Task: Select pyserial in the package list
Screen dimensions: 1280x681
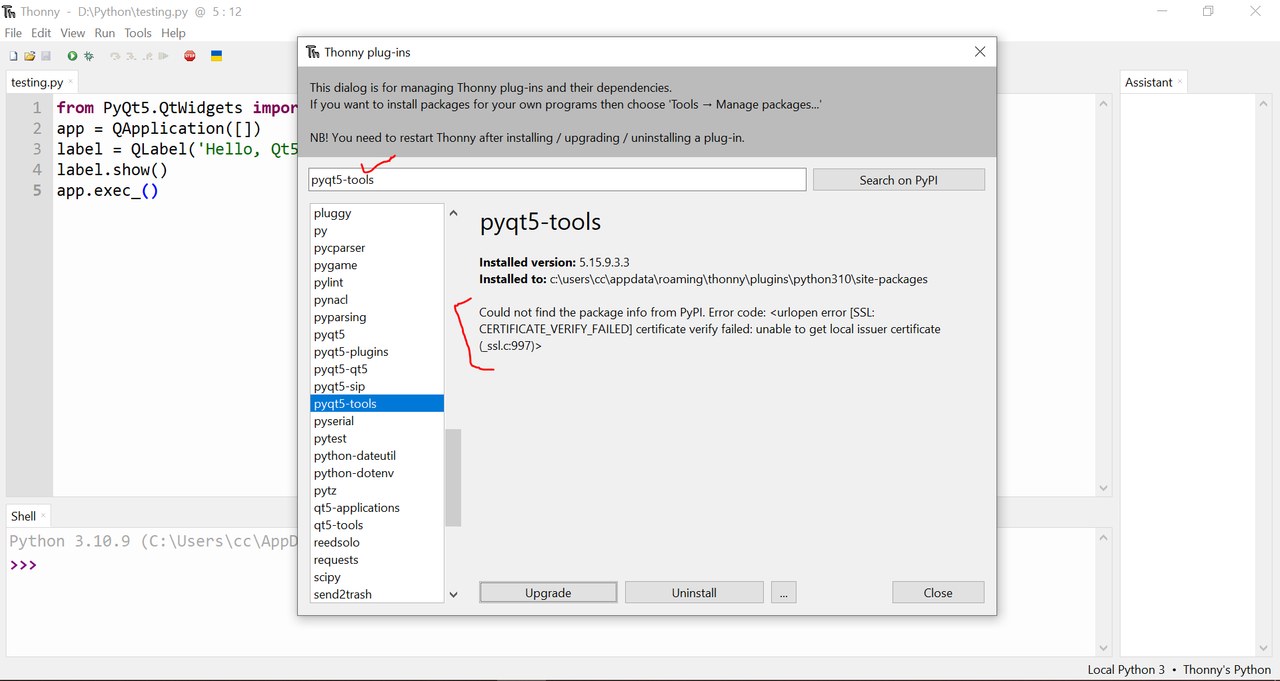Action: 377,421
